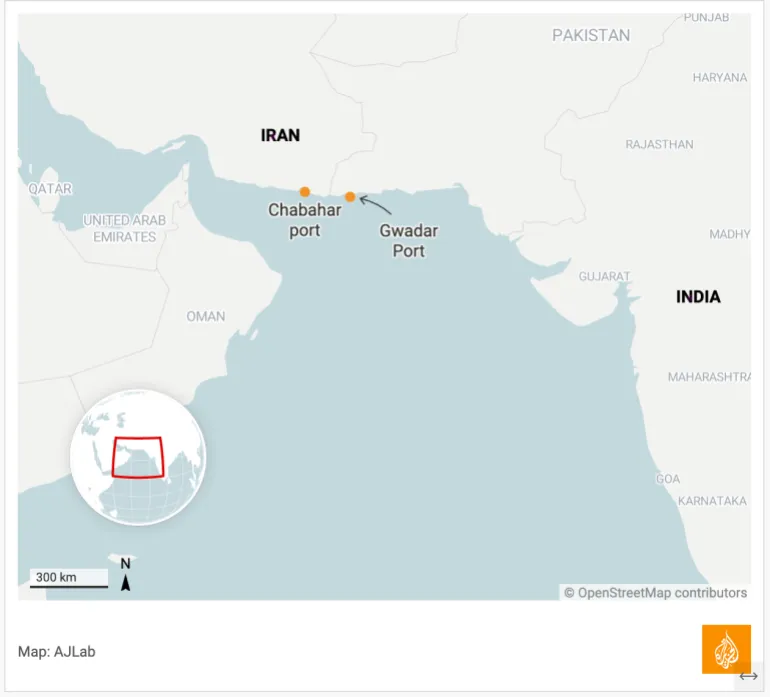Click the curved arrow pointing to Gwadar
The height and width of the screenshot is (697, 770).
coord(376,204)
